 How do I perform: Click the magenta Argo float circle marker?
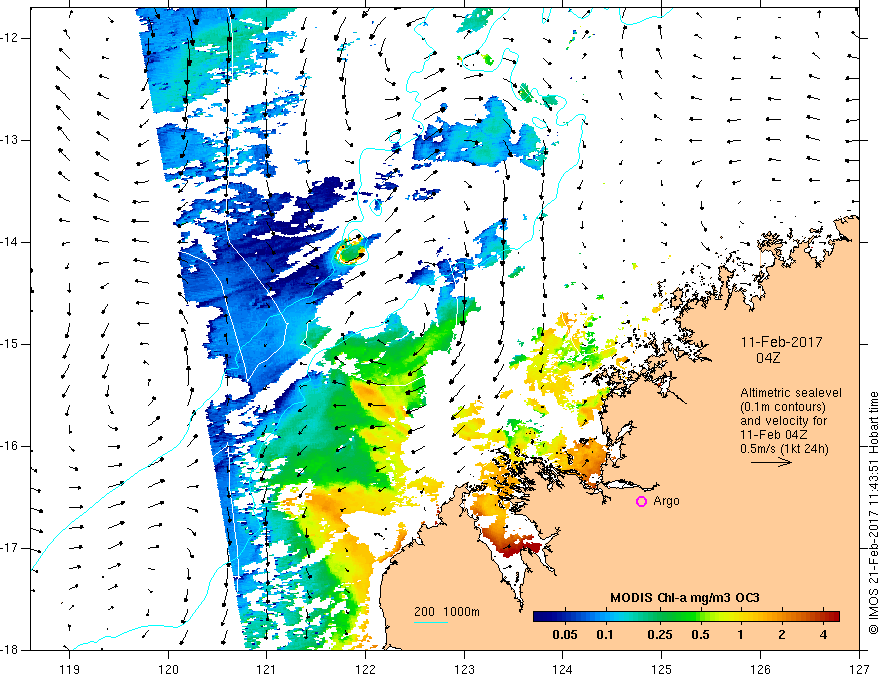[x=641, y=502]
